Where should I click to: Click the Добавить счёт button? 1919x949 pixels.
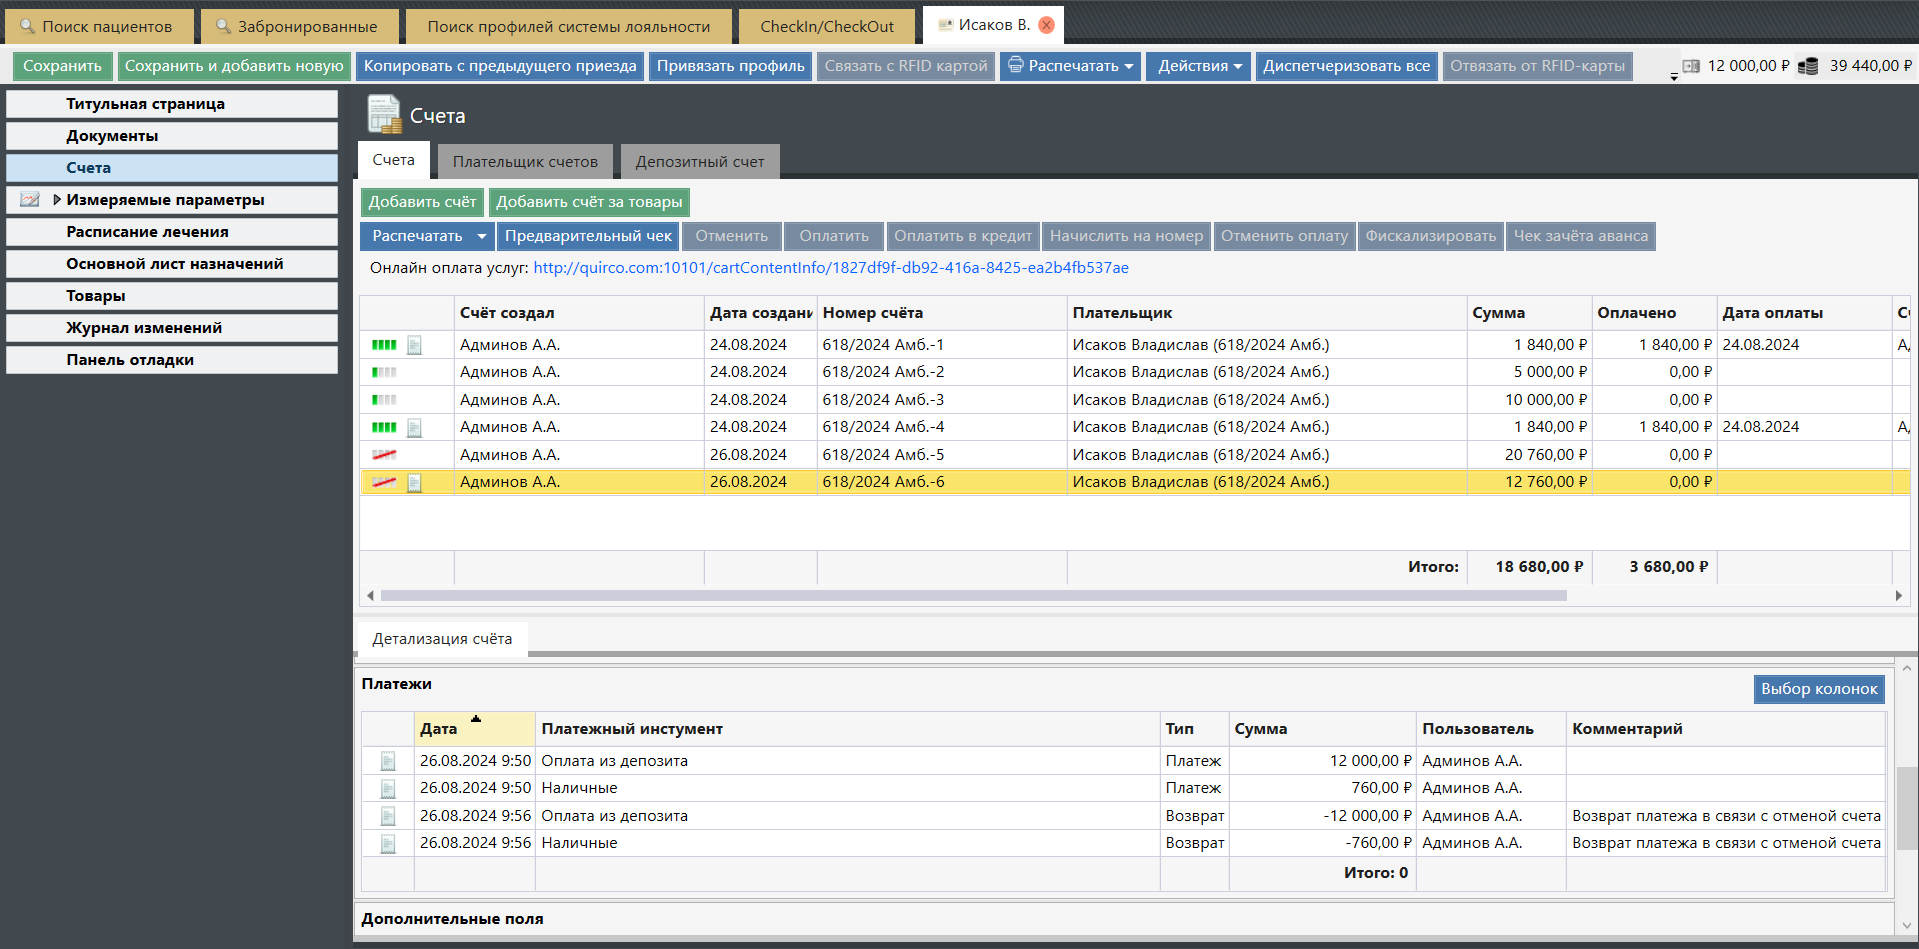422,202
